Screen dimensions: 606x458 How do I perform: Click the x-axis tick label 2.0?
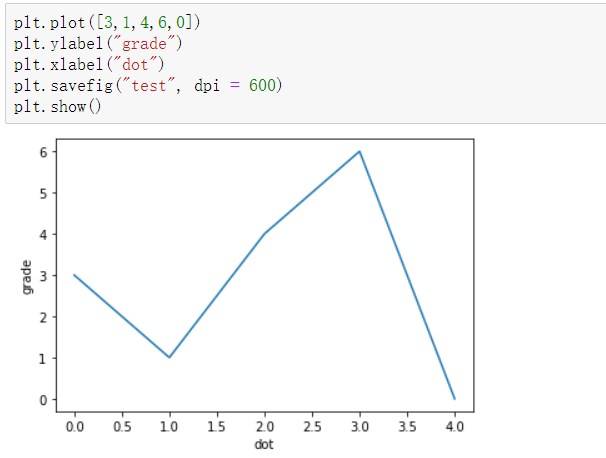point(265,427)
